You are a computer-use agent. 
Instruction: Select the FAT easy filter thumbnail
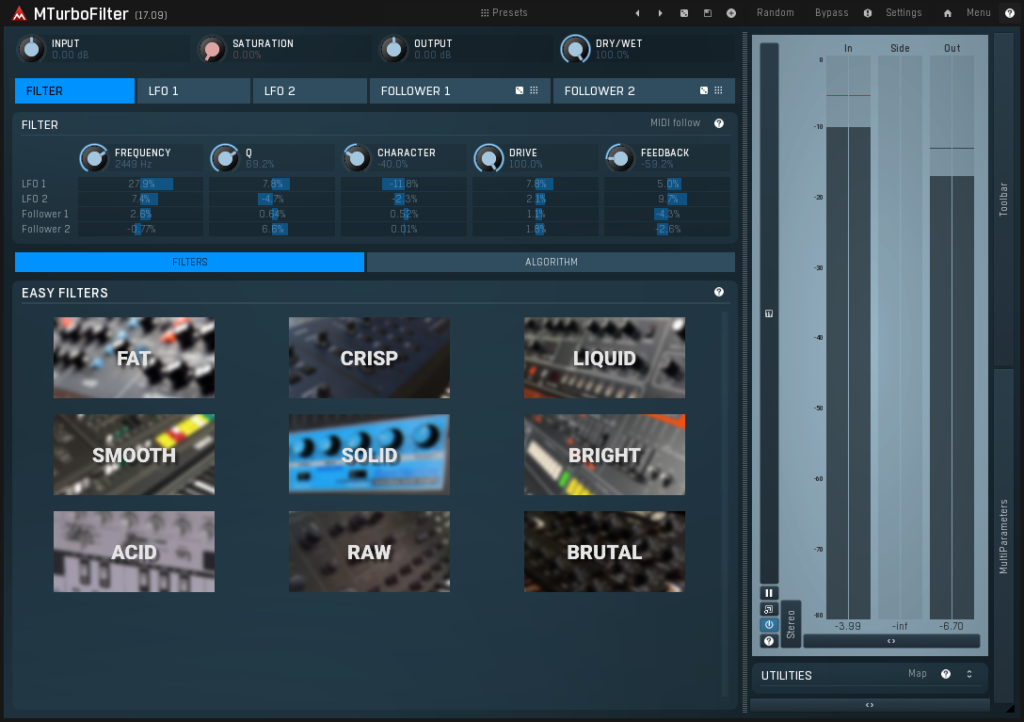tap(134, 358)
